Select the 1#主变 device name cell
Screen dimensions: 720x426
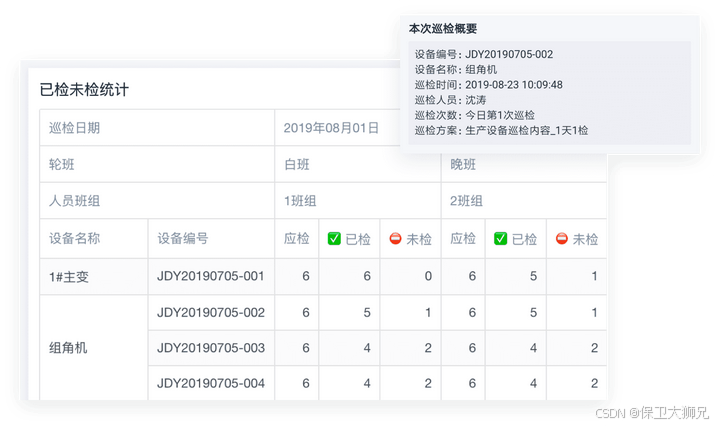tap(94, 276)
